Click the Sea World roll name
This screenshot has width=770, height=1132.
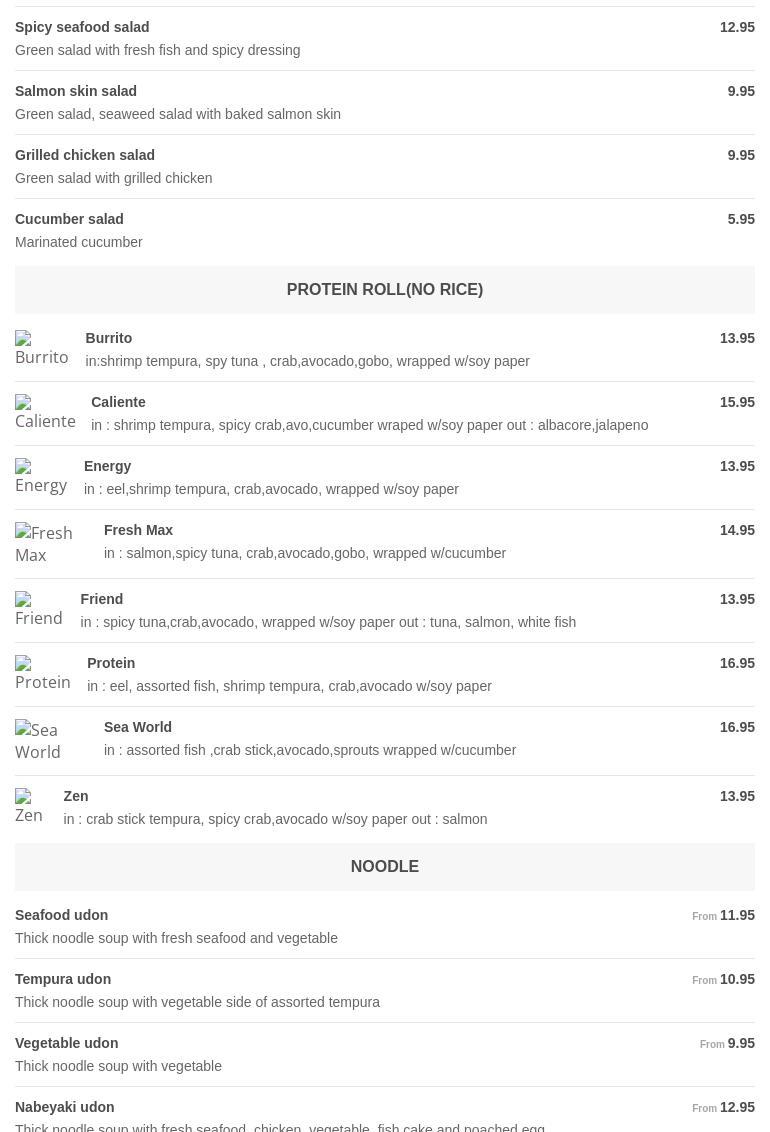coord(138,727)
